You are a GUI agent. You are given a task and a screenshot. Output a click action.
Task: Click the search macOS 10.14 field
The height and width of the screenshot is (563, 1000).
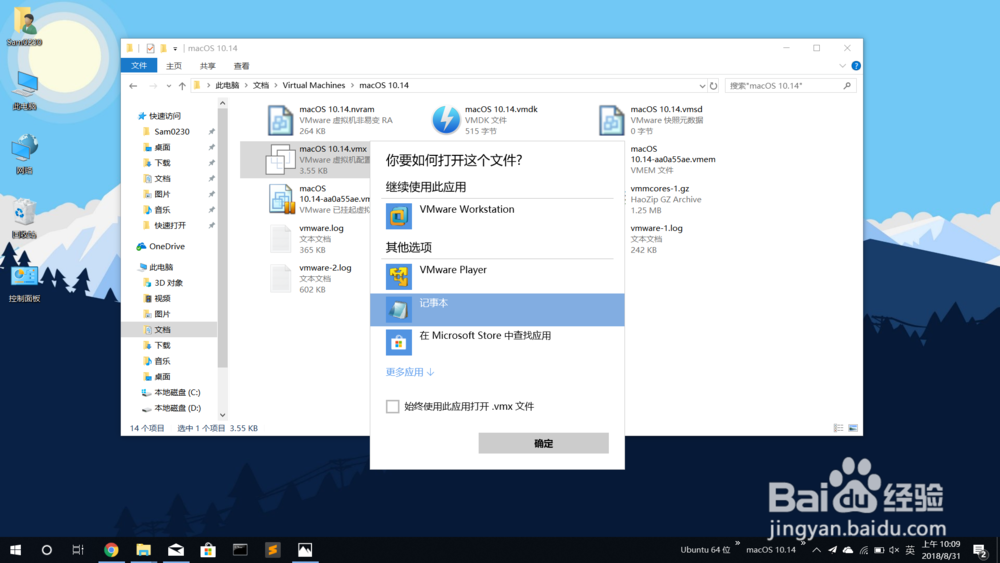(790, 85)
